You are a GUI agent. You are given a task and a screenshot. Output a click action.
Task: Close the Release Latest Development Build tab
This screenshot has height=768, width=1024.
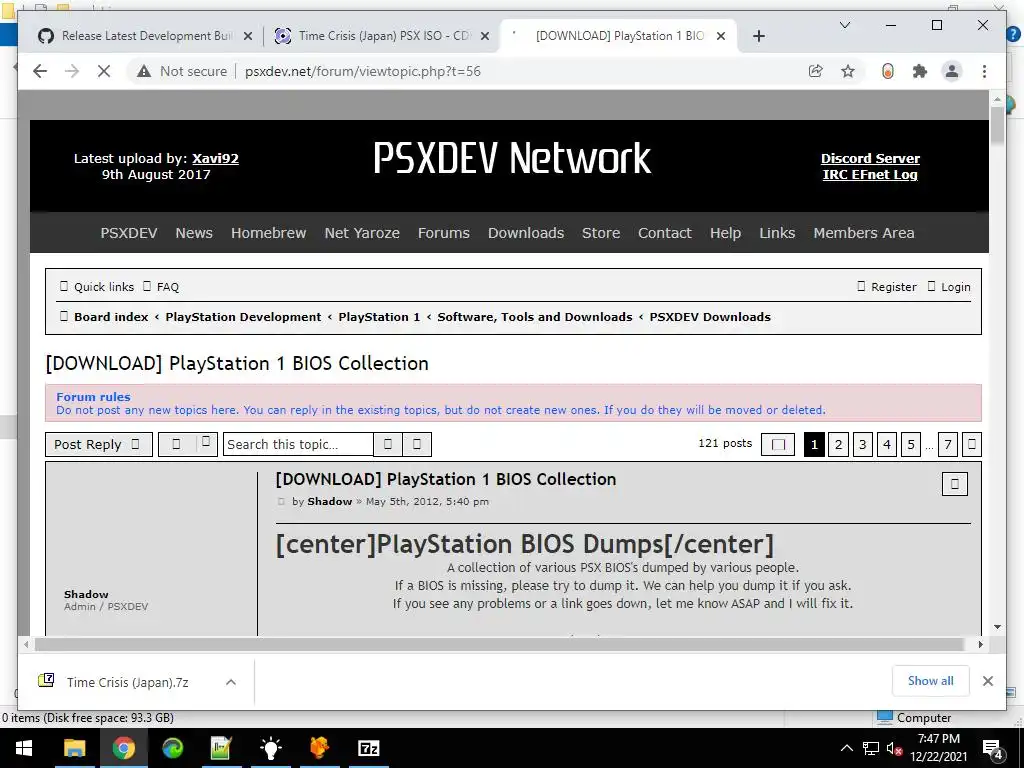point(248,36)
